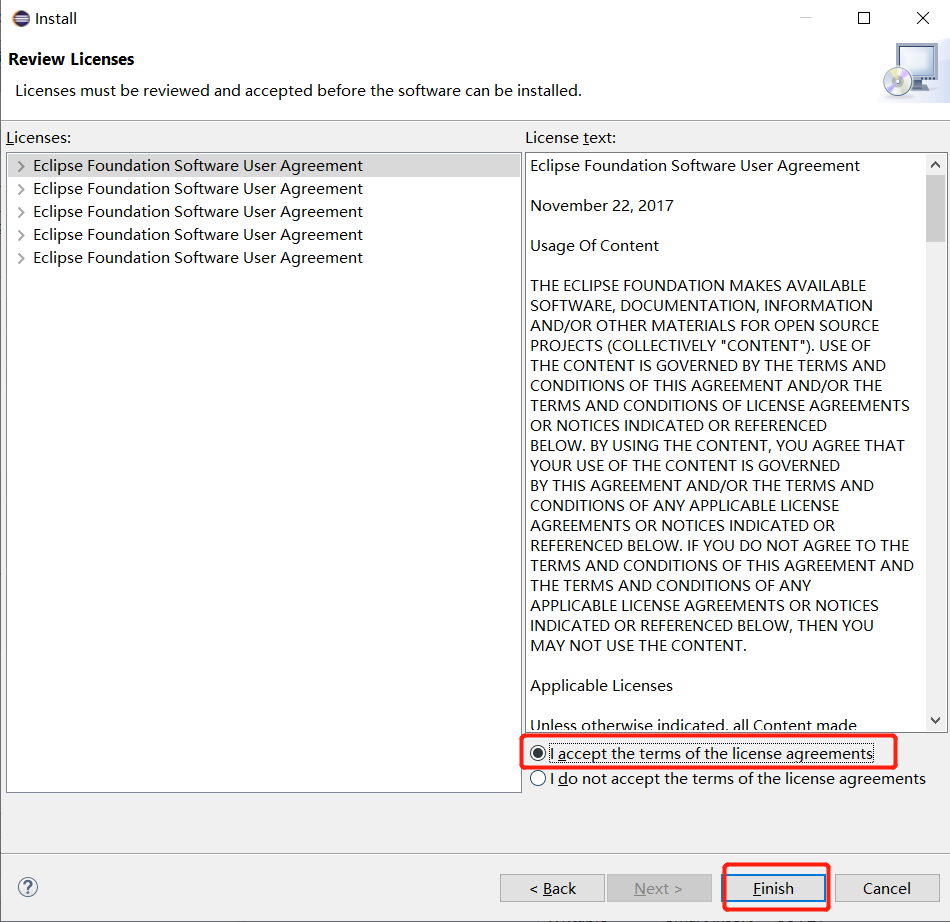Screen dimensions: 950x922
Task: Click inside the license text area at 'Usage Of Content'
Action: click(594, 246)
